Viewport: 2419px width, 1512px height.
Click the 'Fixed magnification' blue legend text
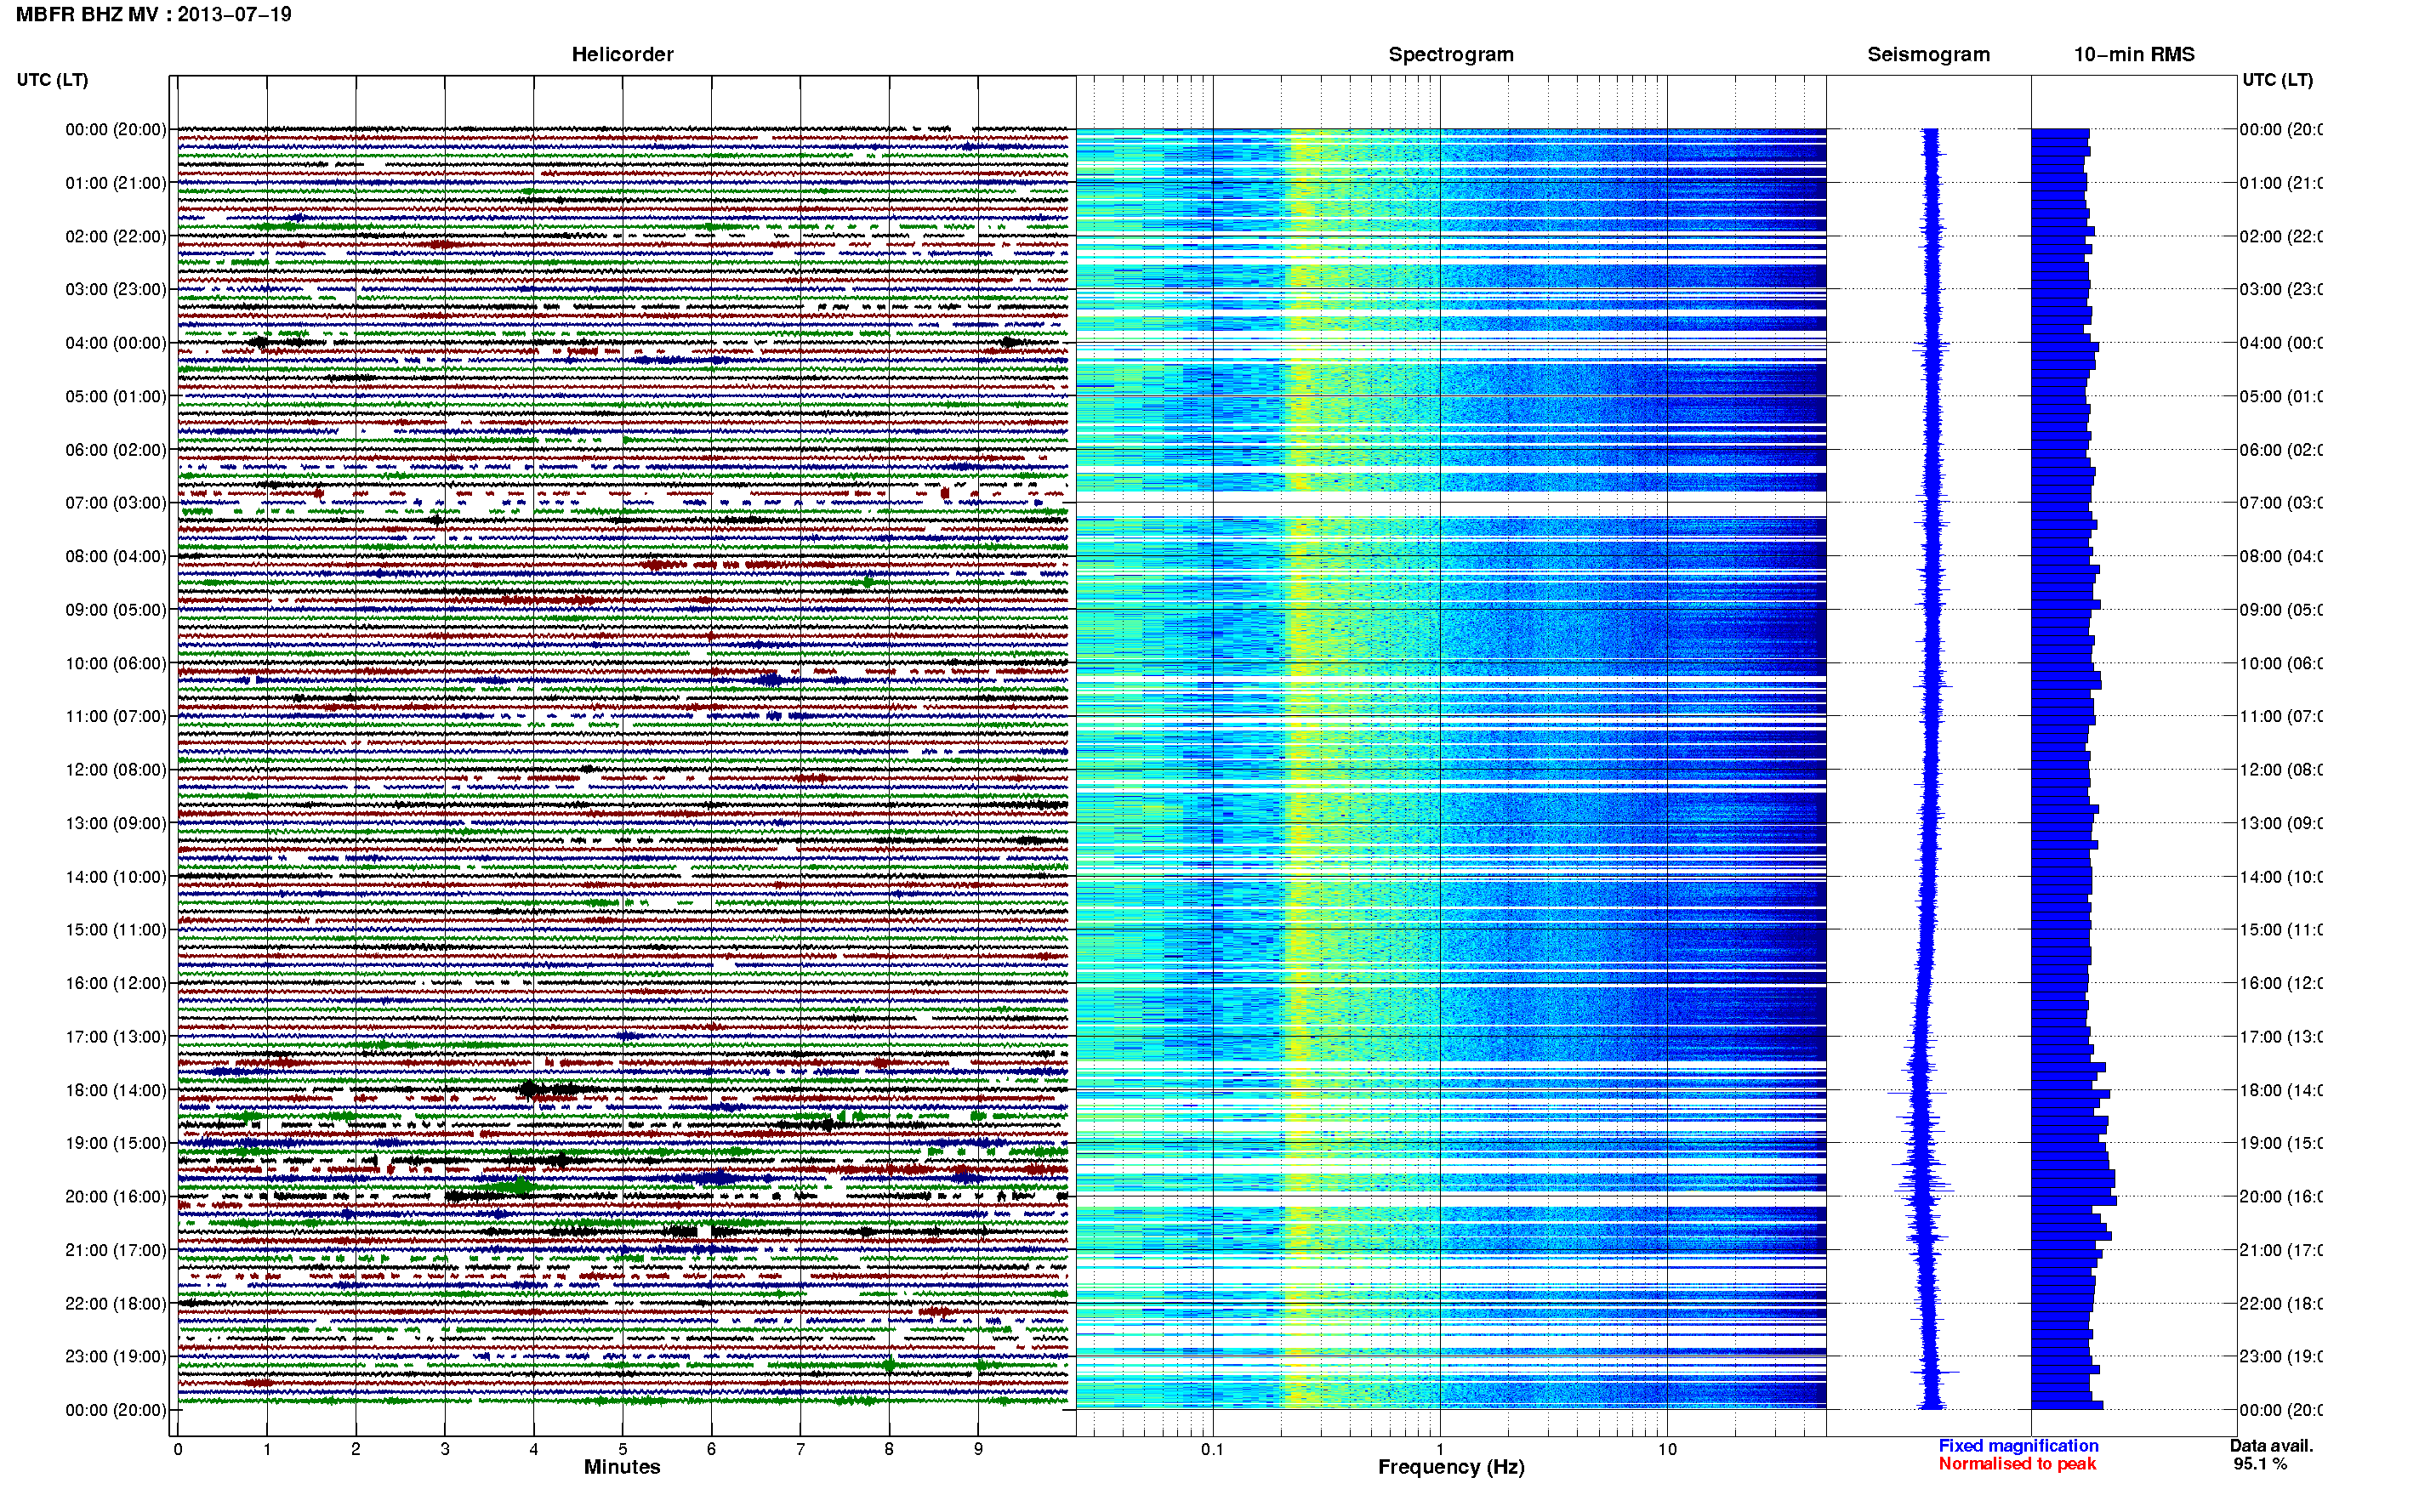tap(2018, 1446)
